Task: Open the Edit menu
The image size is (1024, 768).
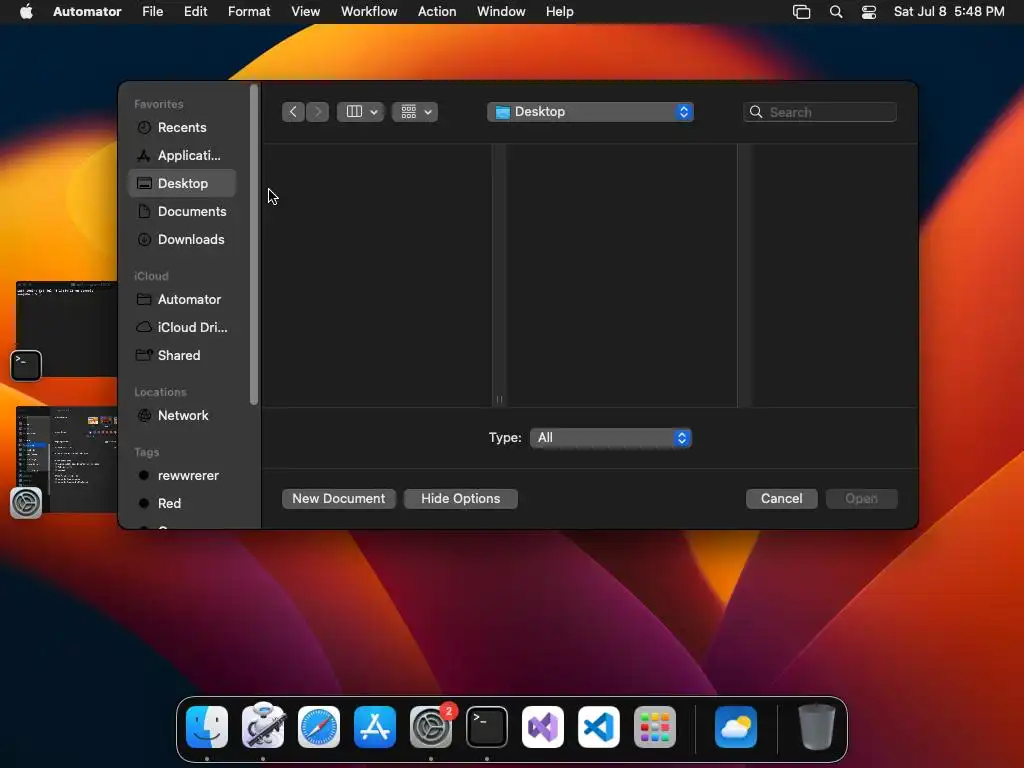Action: (195, 12)
